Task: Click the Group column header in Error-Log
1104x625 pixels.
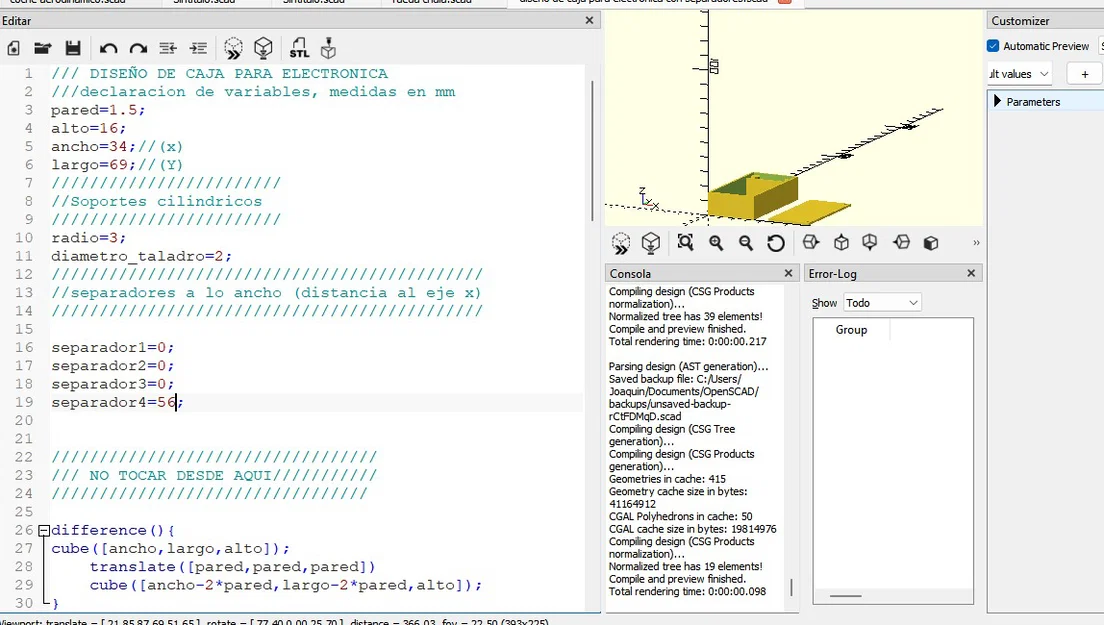Action: [851, 329]
